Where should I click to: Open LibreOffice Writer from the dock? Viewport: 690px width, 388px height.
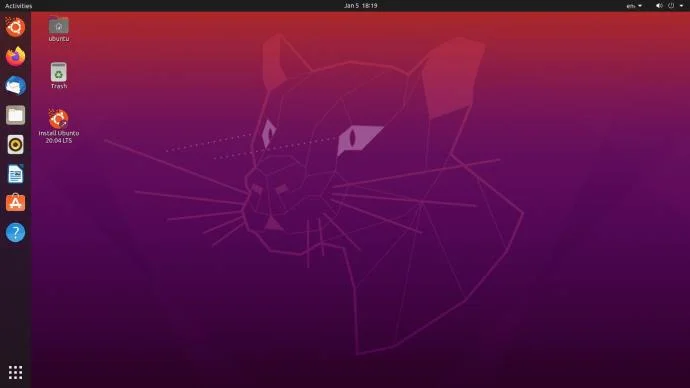pos(15,174)
